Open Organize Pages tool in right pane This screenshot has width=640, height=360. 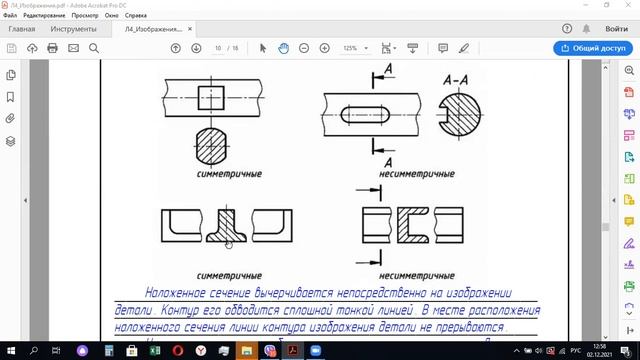pos(629,135)
